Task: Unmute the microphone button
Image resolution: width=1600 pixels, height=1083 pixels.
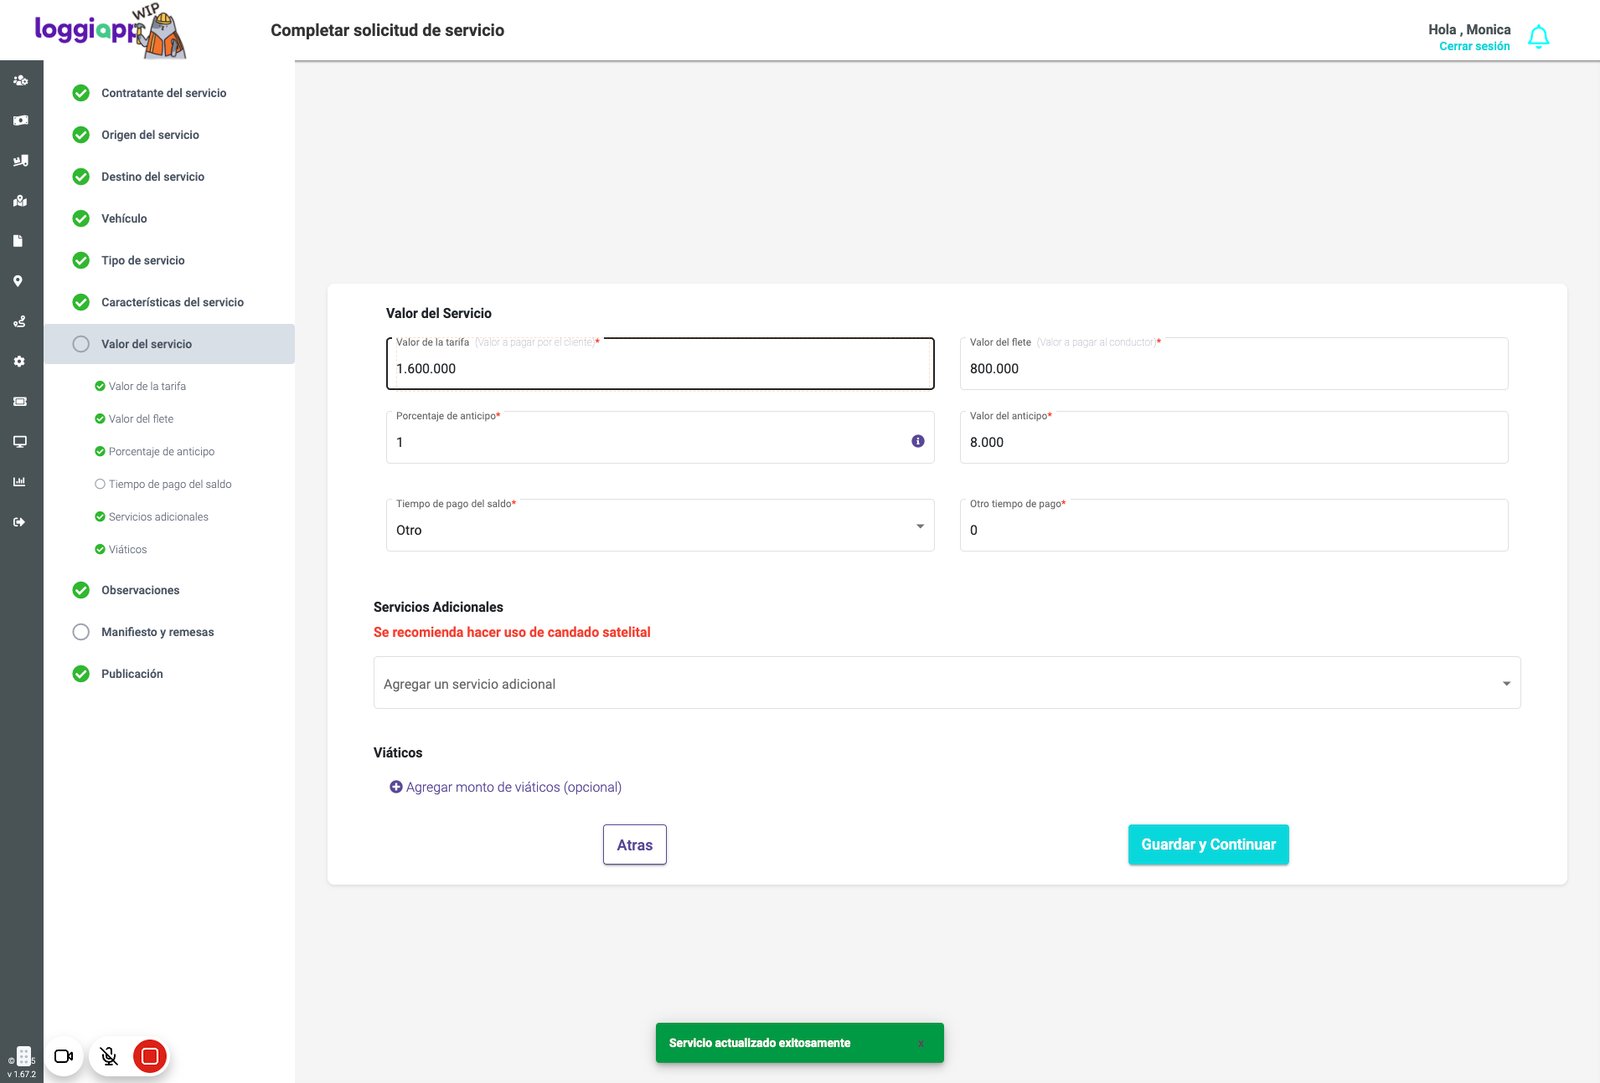Action: (109, 1056)
